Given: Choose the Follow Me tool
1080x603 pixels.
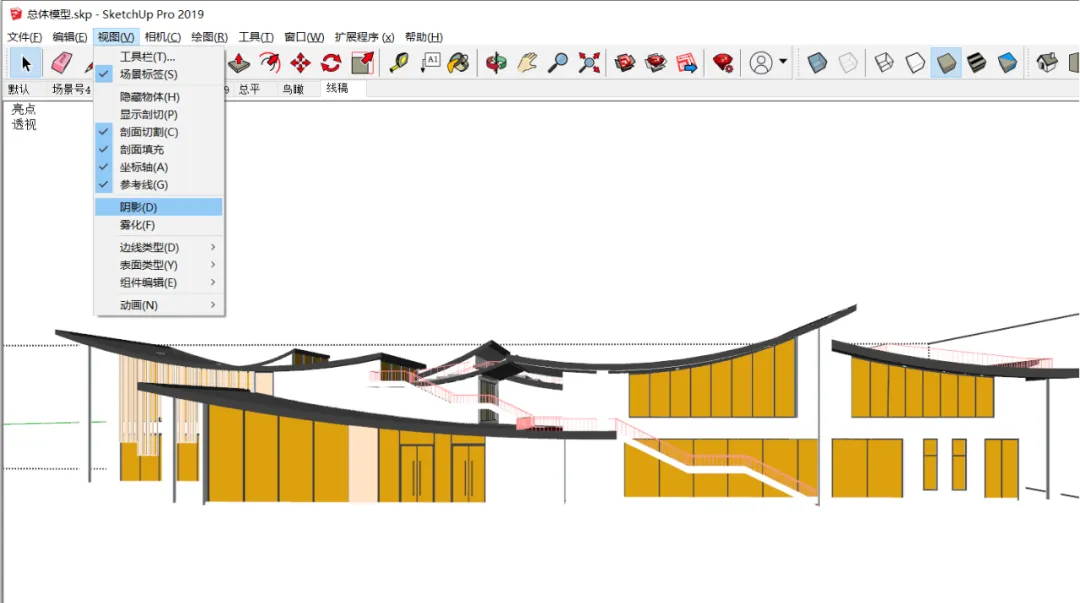Looking at the screenshot, I should pos(270,63).
